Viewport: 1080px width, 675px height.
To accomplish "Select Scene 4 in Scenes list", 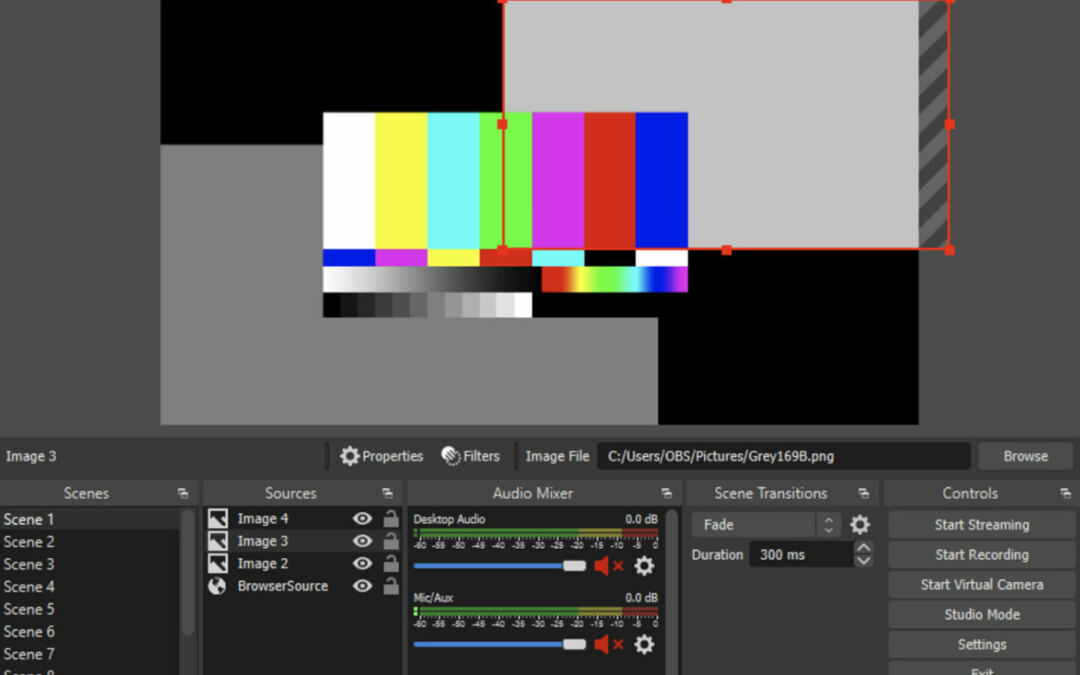I will pyautogui.click(x=30, y=587).
